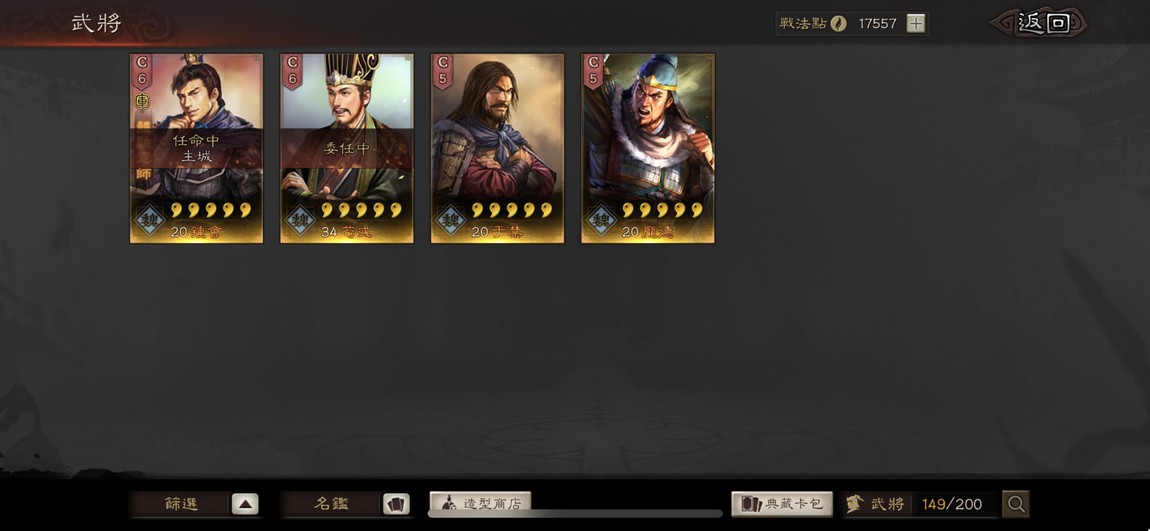
Task: Go back with the 返回 button
Action: tap(1040, 23)
